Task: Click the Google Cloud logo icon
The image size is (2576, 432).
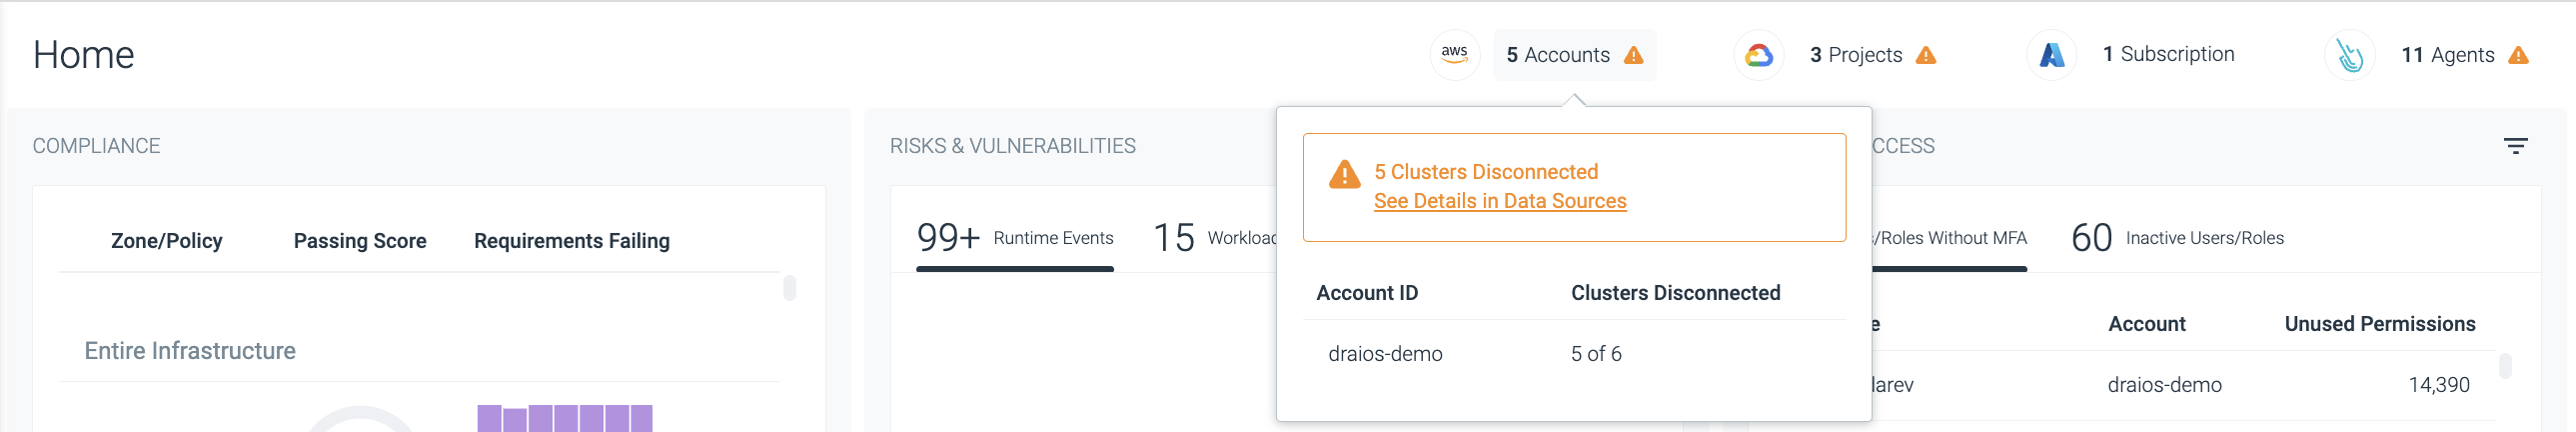Action: click(x=1759, y=55)
